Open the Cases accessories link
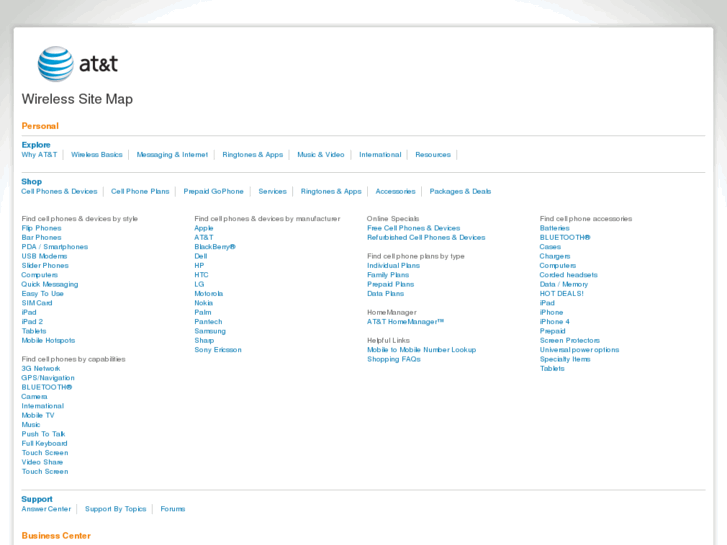Viewport: 727px width, 545px height. coord(550,246)
